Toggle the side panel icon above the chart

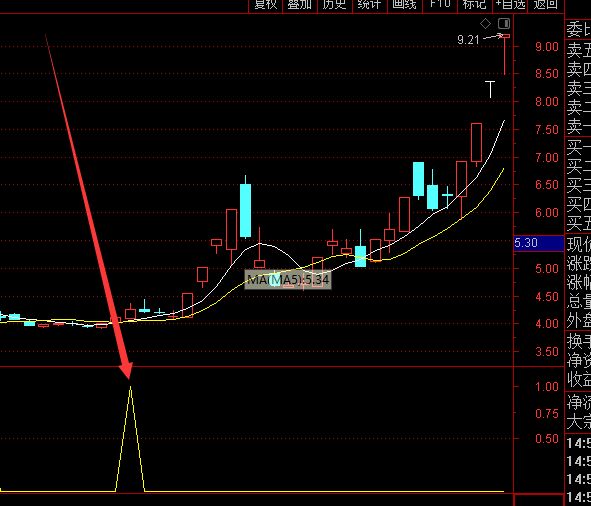pyautogui.click(x=504, y=24)
